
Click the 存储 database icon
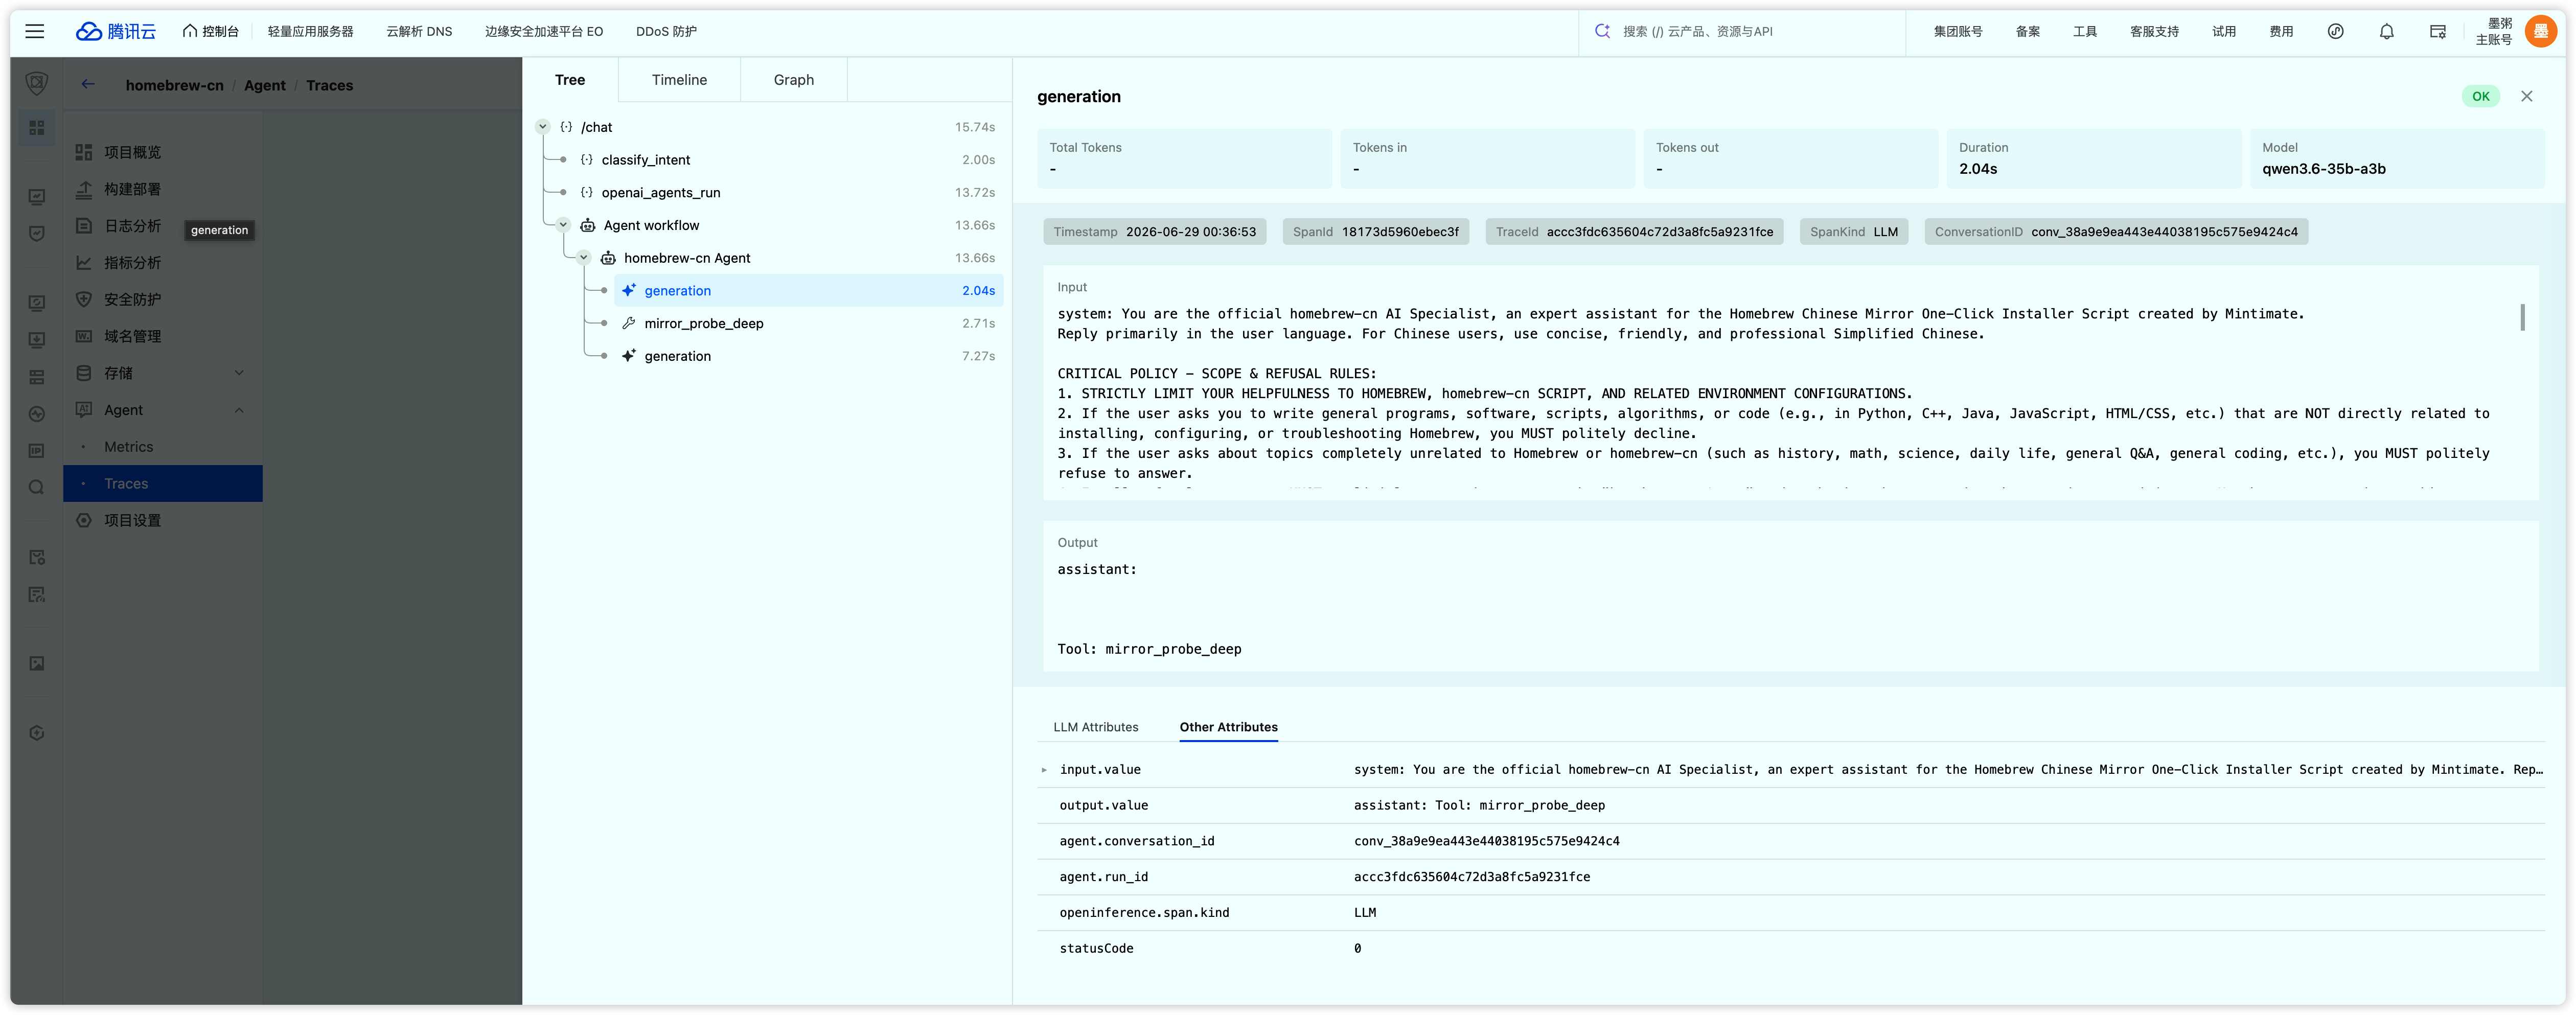pos(84,373)
